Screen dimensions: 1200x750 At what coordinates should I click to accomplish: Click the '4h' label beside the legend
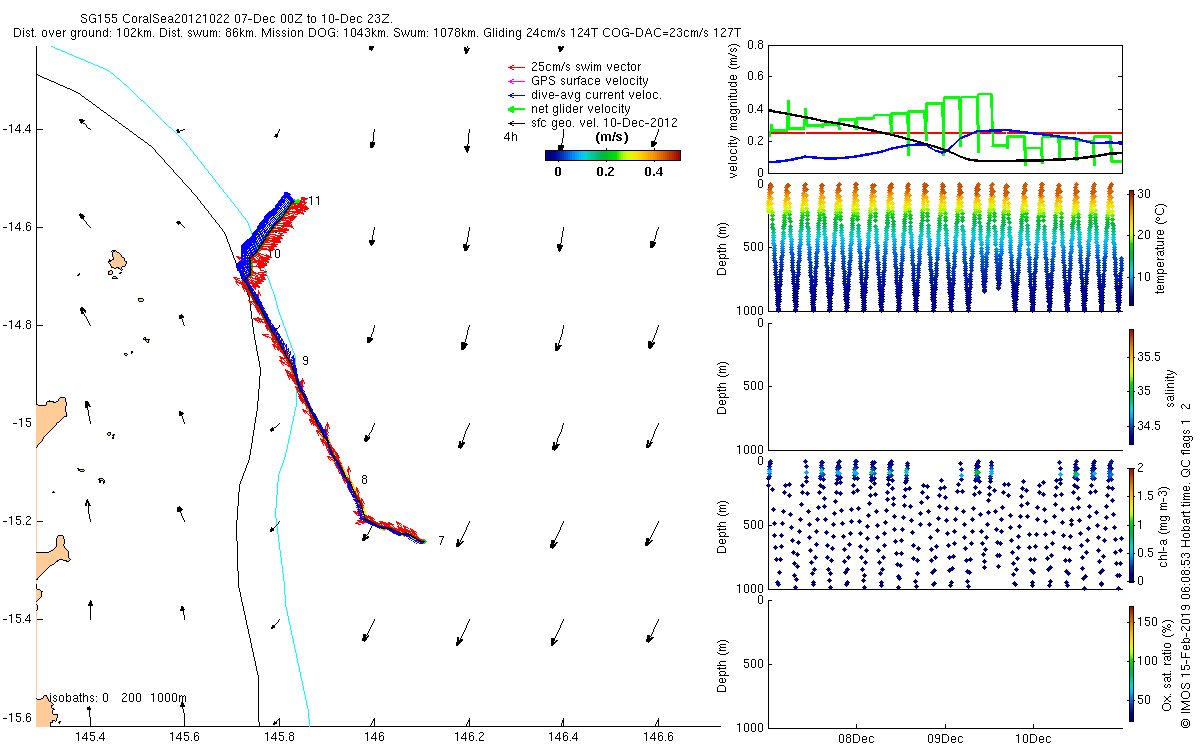(510, 137)
